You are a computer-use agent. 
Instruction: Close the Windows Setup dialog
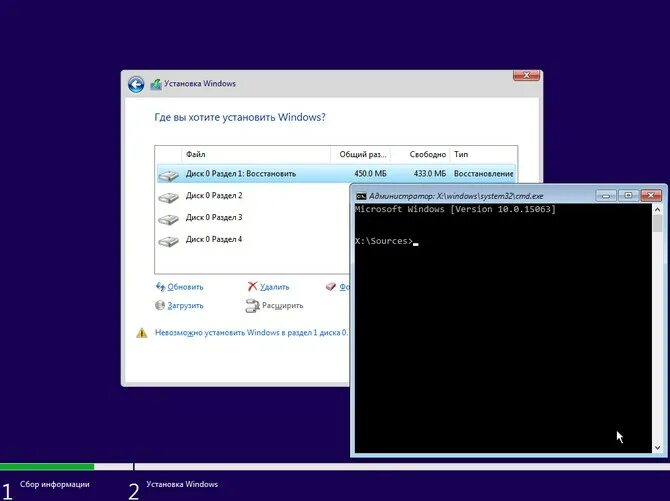[x=526, y=75]
